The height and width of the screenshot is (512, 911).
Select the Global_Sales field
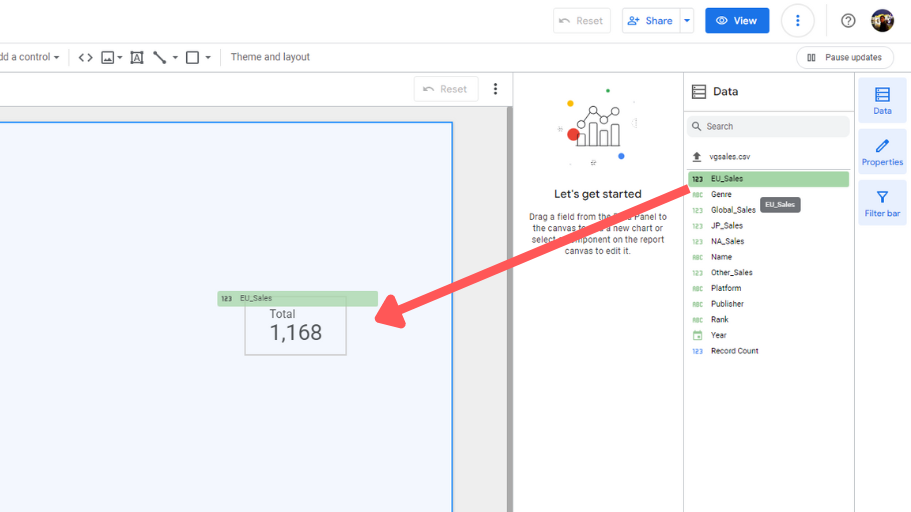point(733,210)
